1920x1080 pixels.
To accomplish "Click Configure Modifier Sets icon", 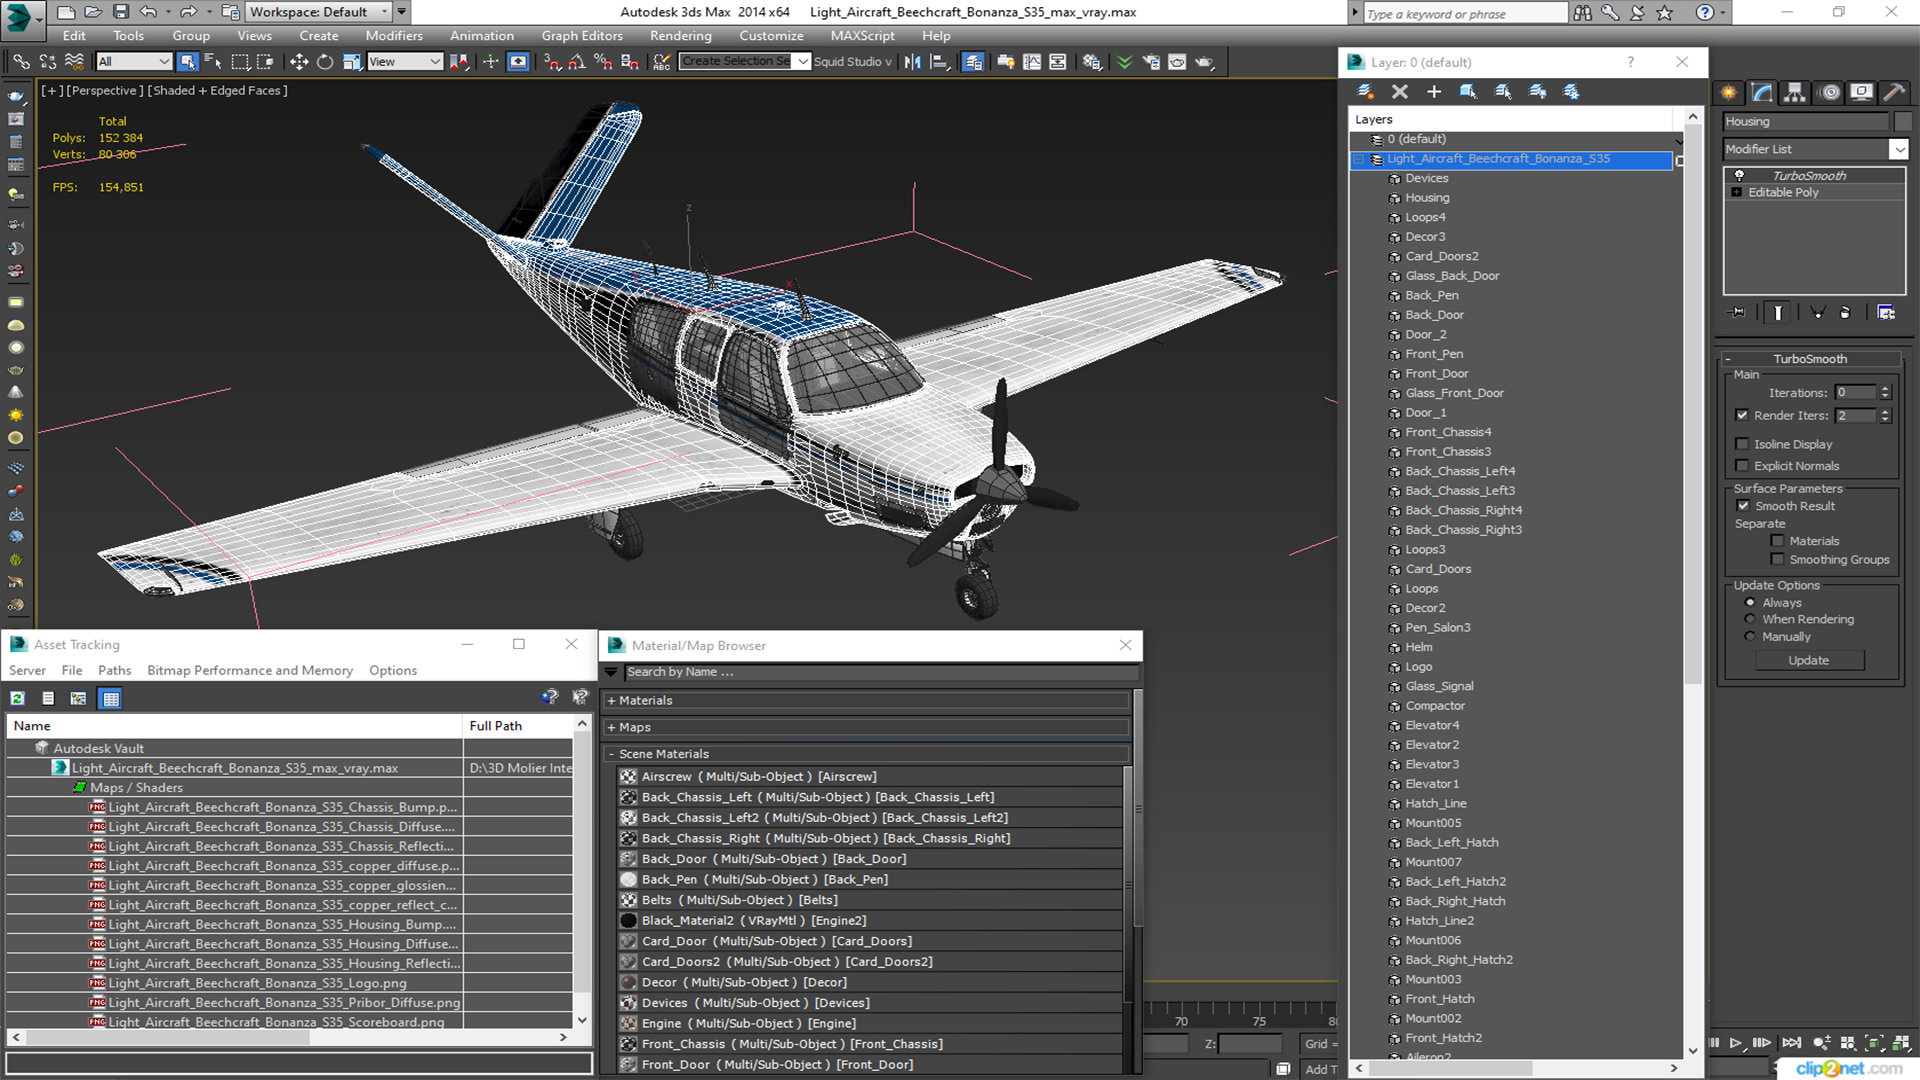I will tap(1886, 312).
